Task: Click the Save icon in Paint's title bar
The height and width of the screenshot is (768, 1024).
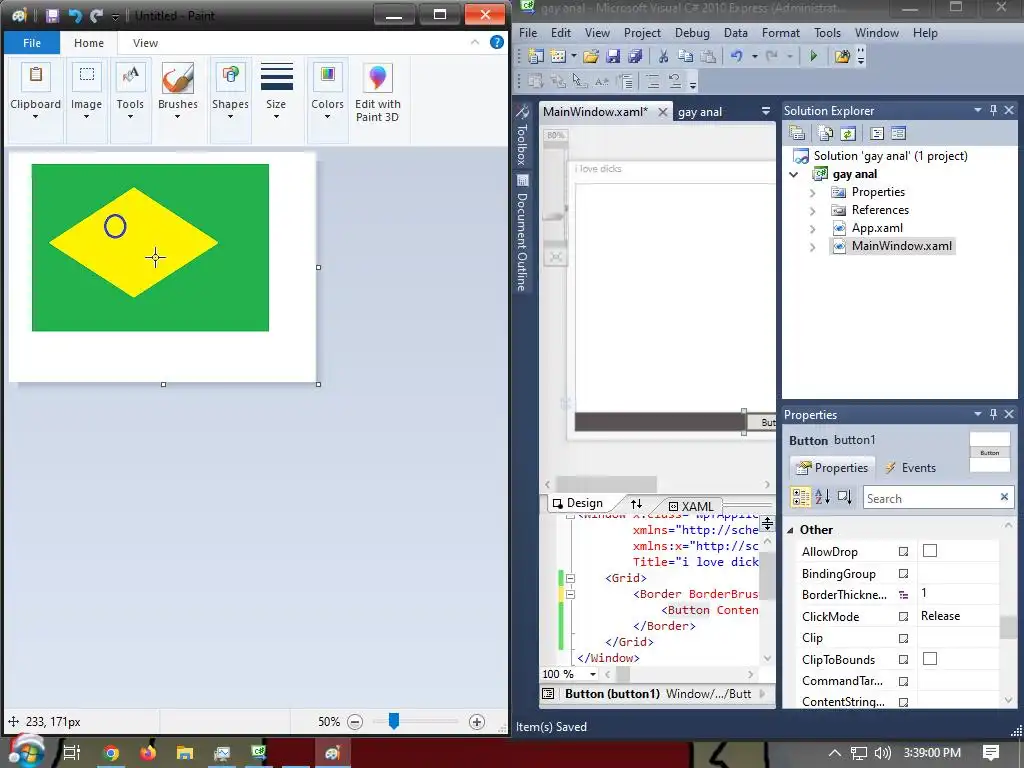Action: point(52,15)
